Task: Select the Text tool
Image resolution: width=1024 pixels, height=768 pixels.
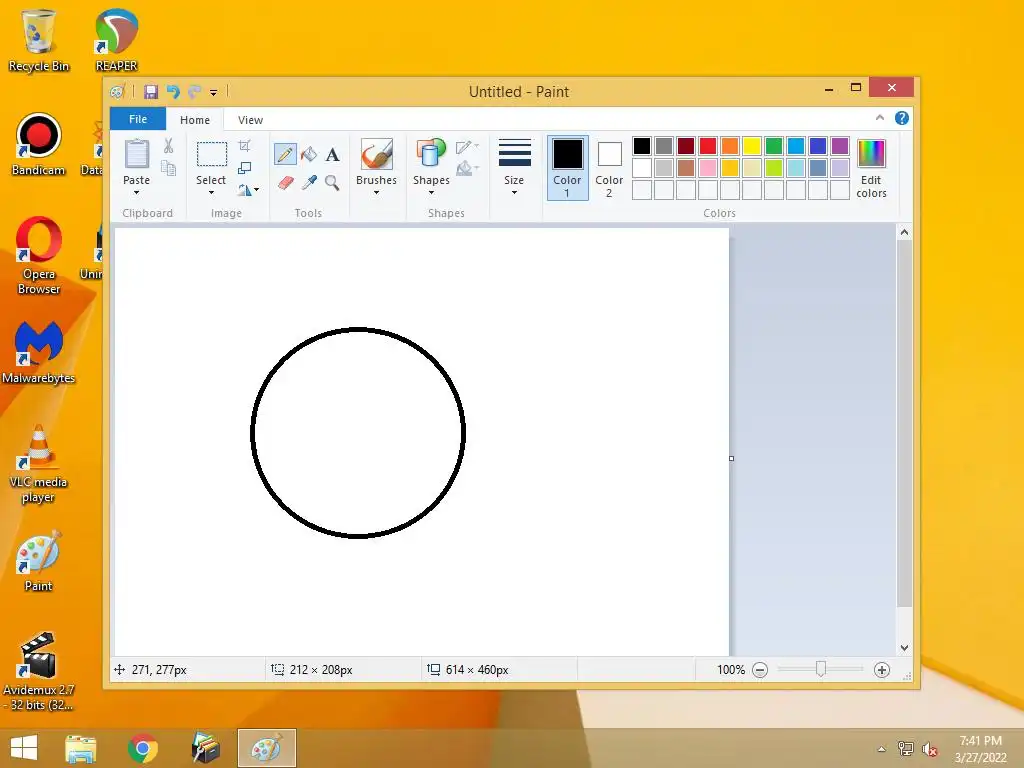Action: click(332, 155)
